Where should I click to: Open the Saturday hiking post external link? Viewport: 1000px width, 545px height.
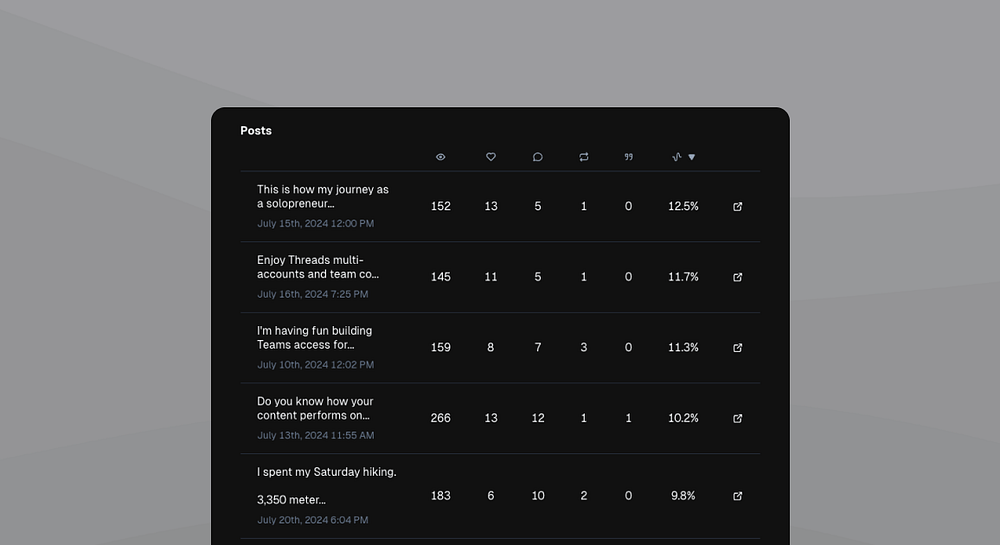tap(738, 496)
